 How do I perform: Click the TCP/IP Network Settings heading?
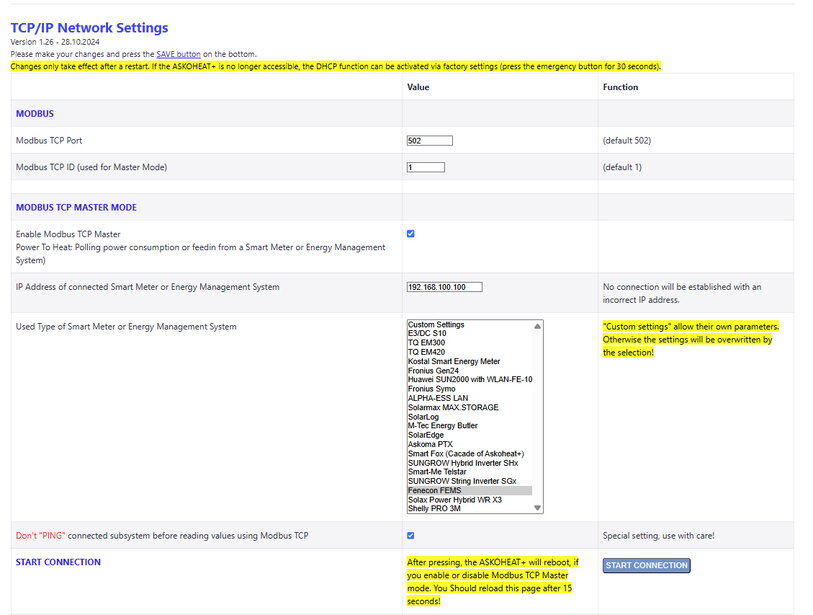point(89,27)
